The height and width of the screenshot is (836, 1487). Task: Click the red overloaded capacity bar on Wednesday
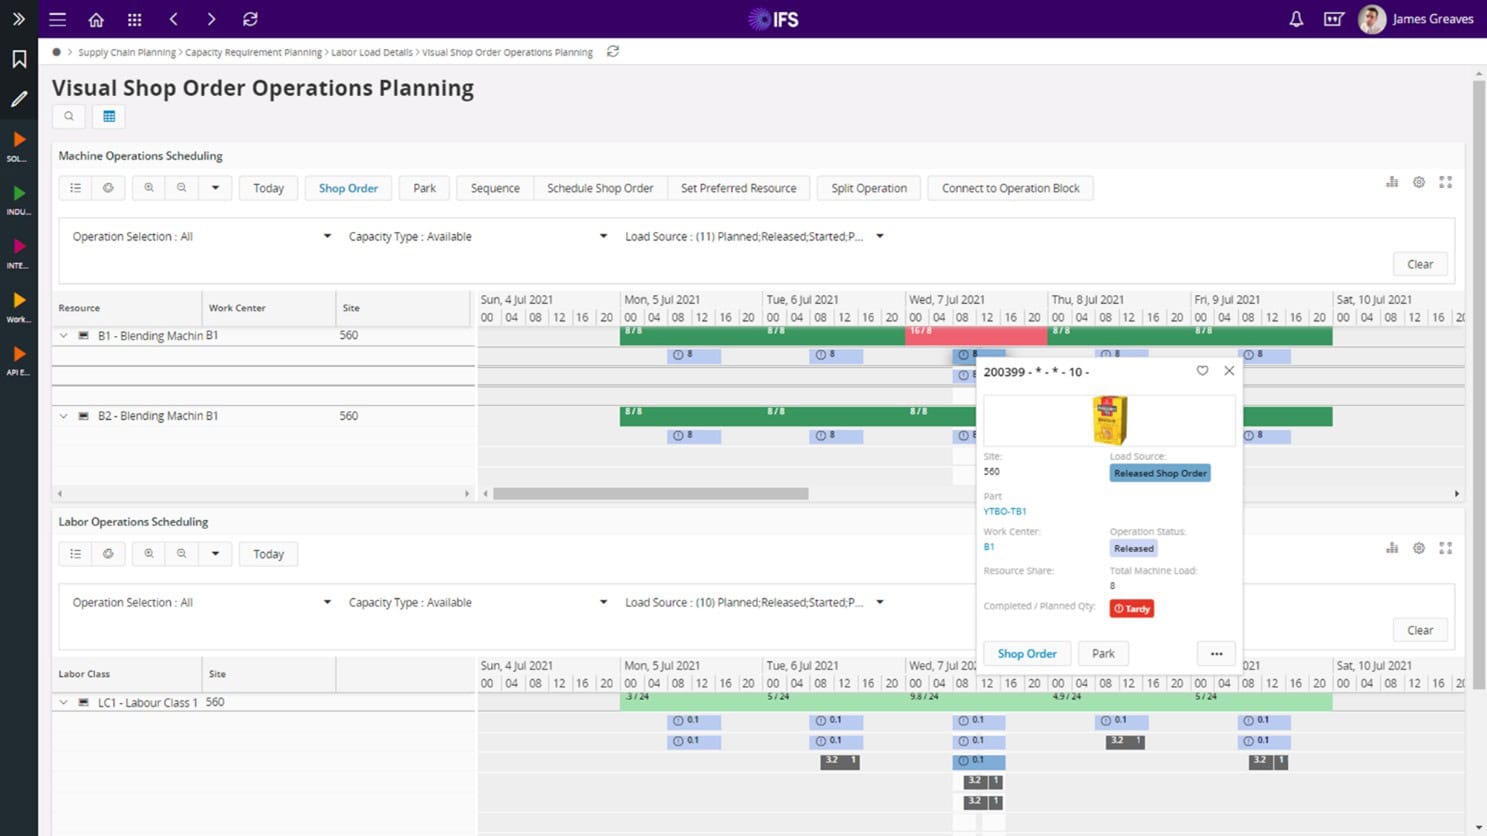coord(940,335)
